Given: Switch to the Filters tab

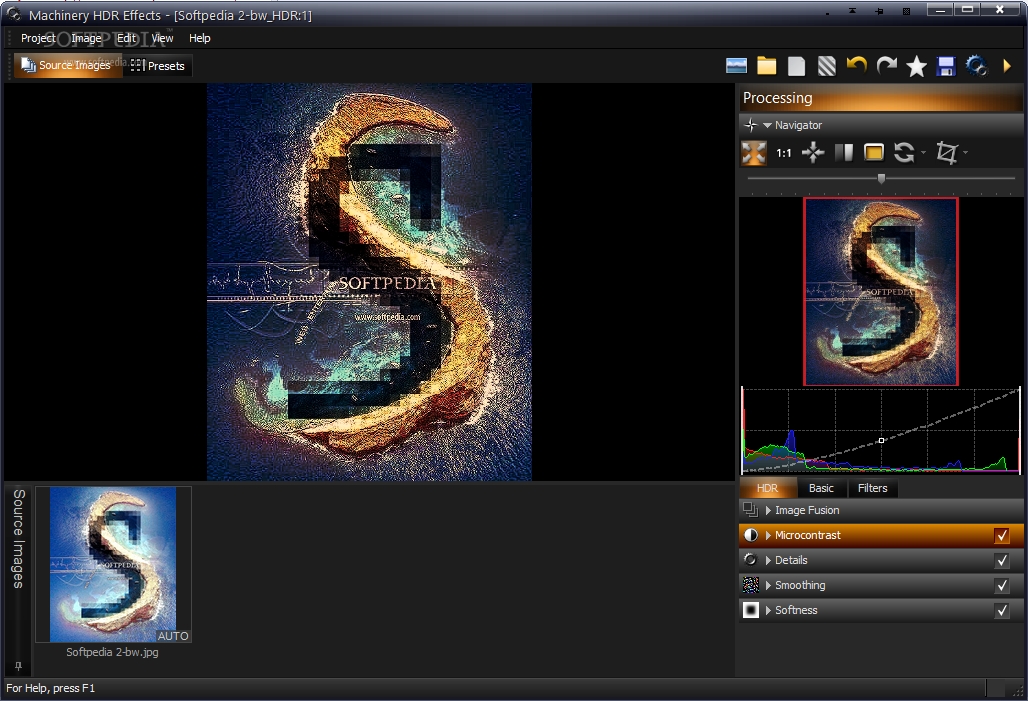Looking at the screenshot, I should (873, 488).
